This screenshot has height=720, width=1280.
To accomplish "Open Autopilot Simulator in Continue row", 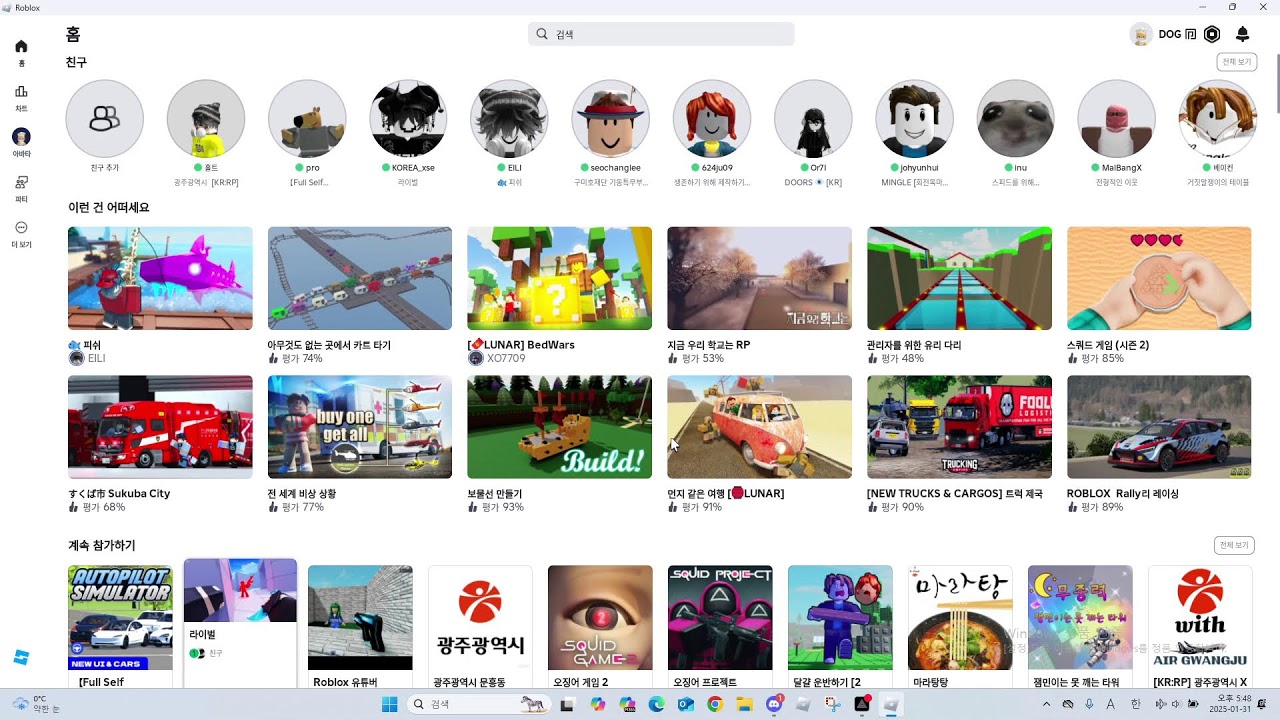I will [x=120, y=618].
